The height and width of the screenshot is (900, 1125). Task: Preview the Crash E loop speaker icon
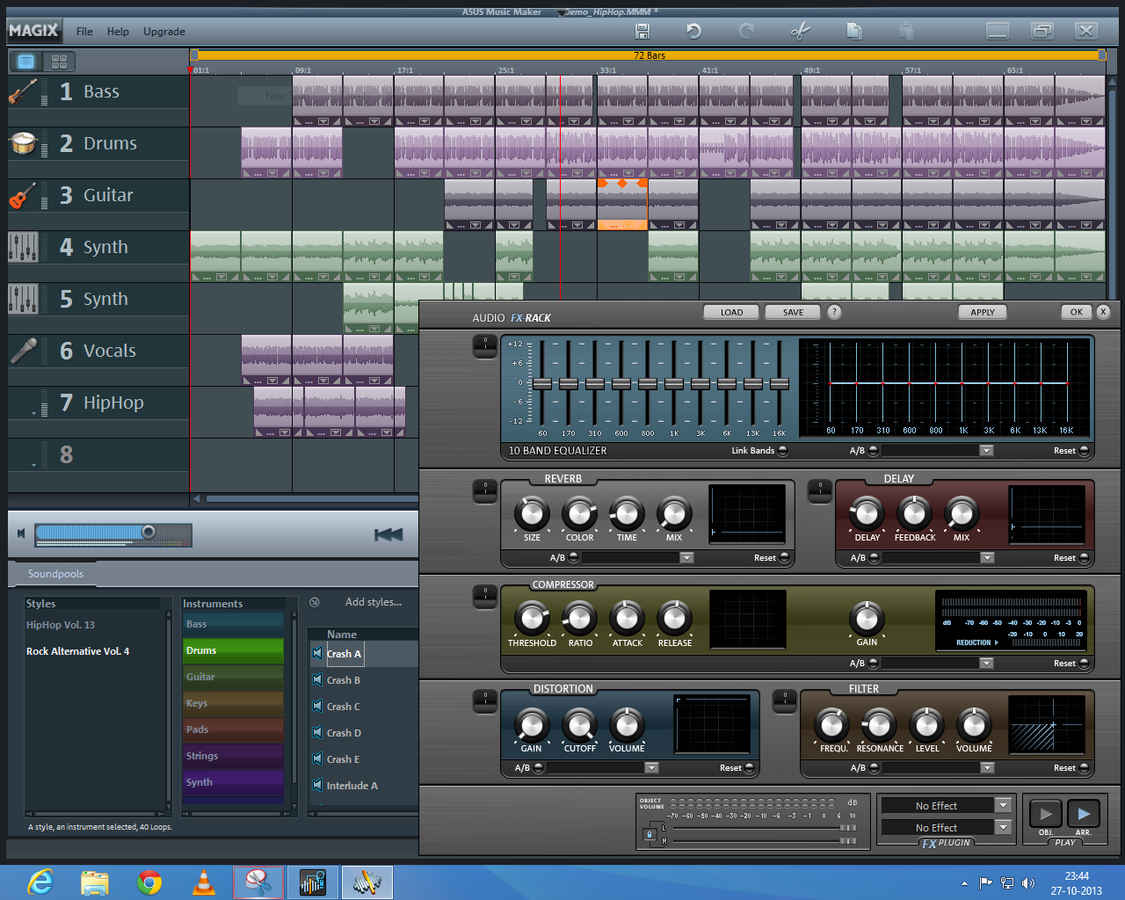(x=317, y=759)
